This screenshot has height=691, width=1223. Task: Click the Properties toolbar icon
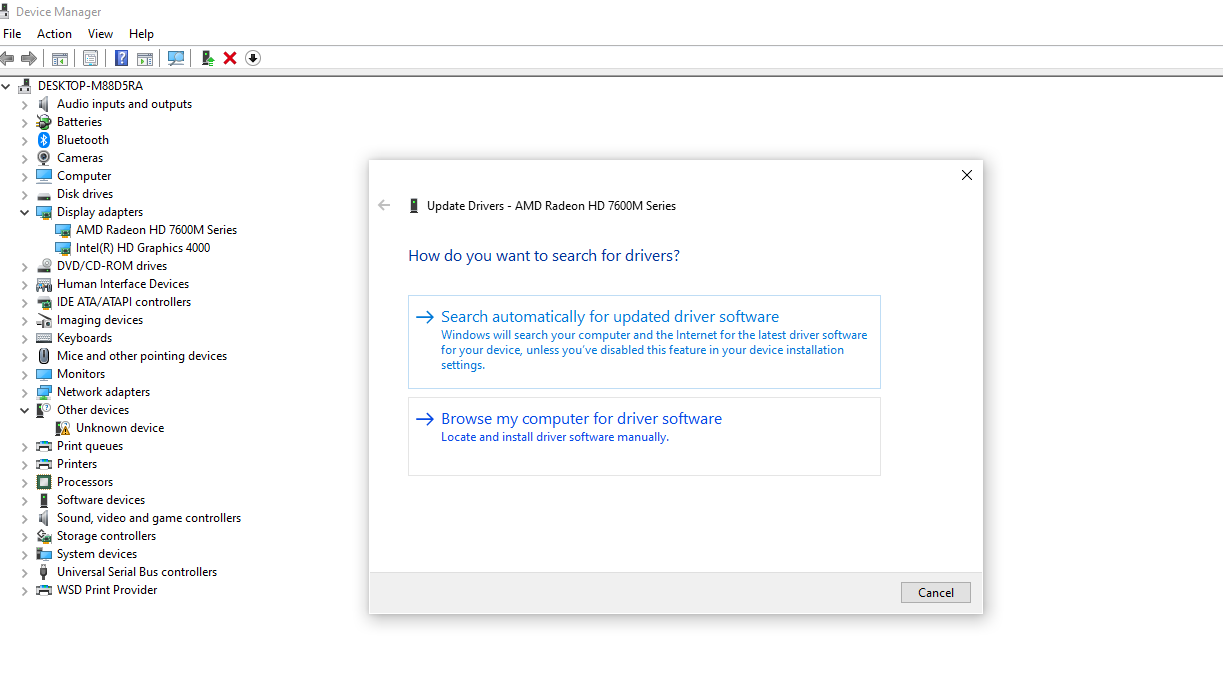[x=91, y=58]
